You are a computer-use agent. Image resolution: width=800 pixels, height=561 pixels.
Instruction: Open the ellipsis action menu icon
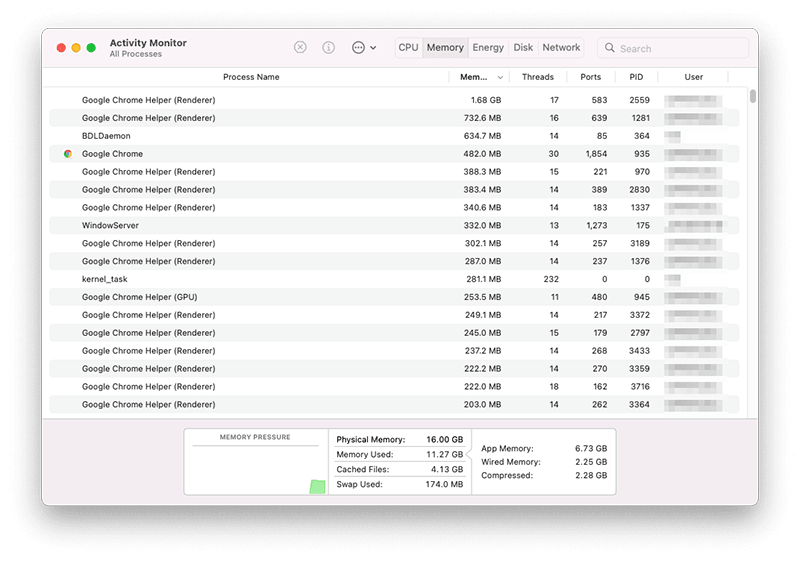click(358, 47)
